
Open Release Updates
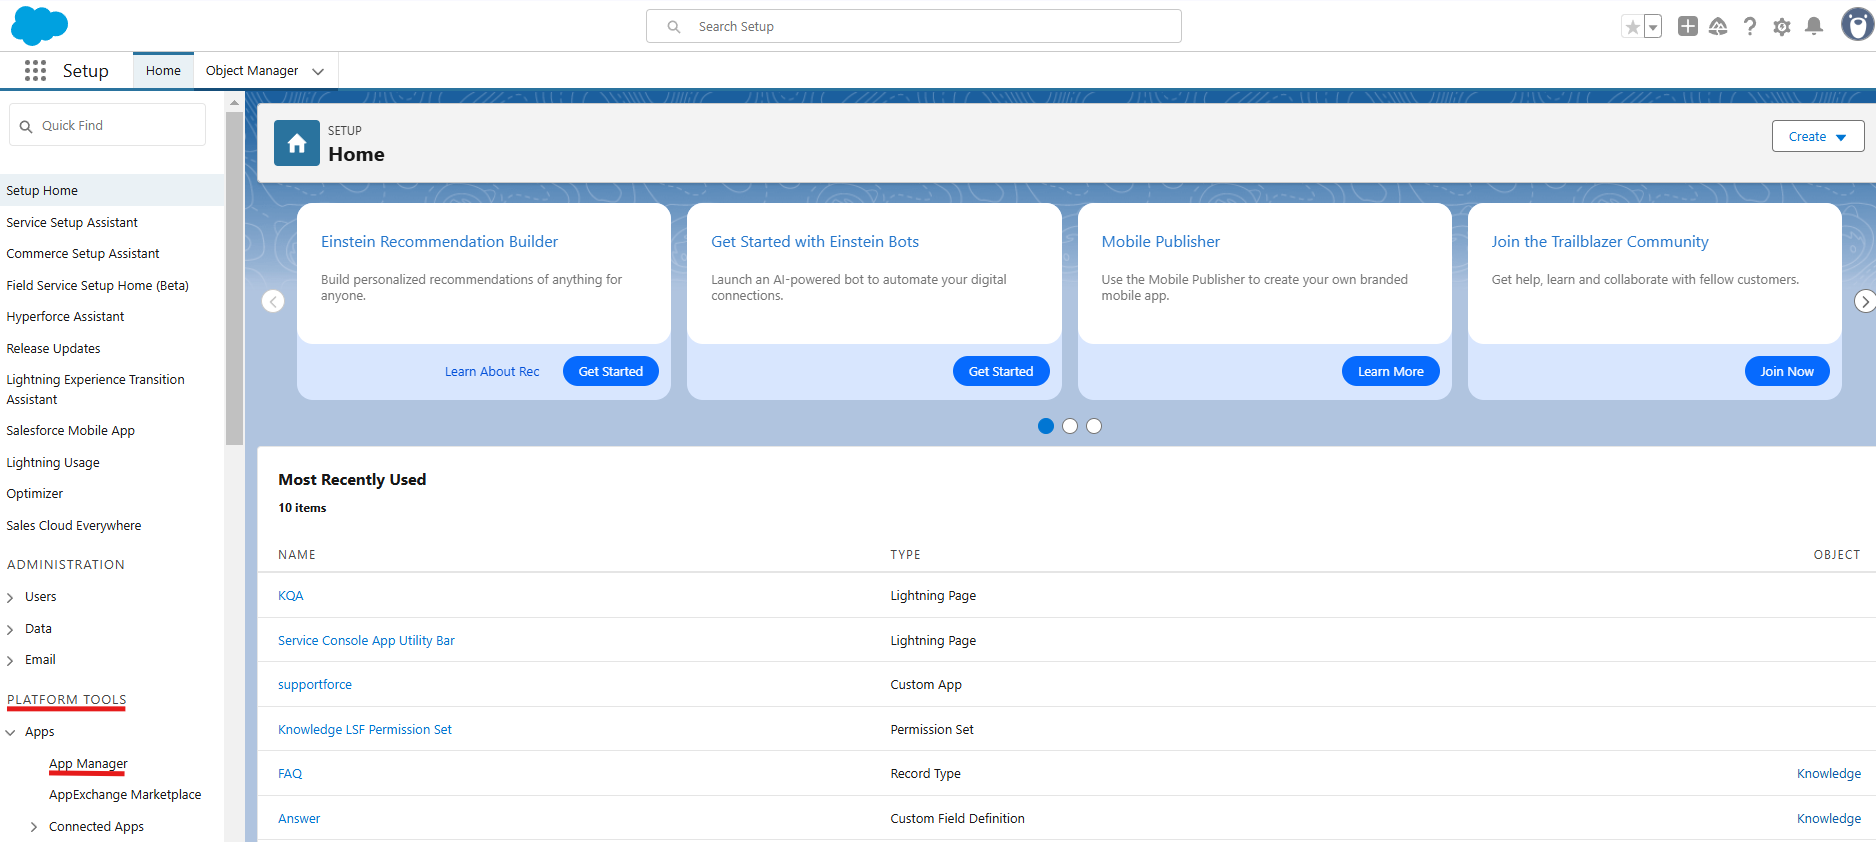(x=53, y=348)
